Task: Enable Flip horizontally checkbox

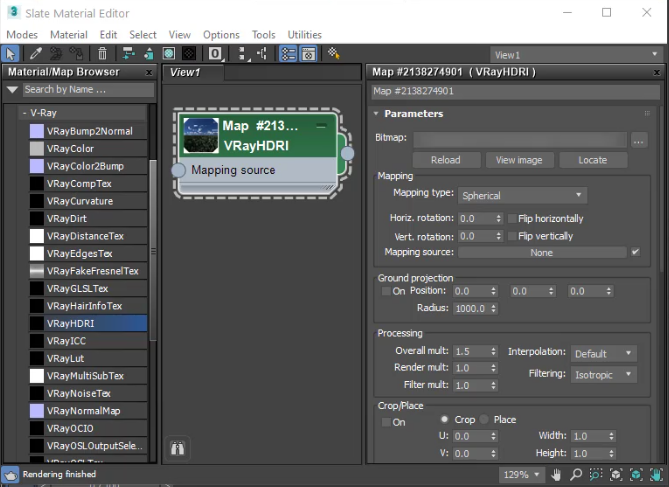Action: click(x=512, y=219)
